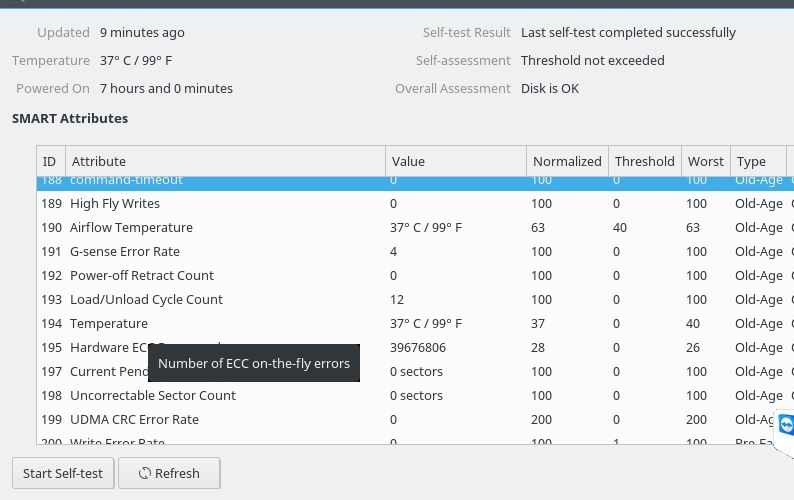
Task: Choose the UDMA CRC Error Rate row
Action: [x=134, y=419]
